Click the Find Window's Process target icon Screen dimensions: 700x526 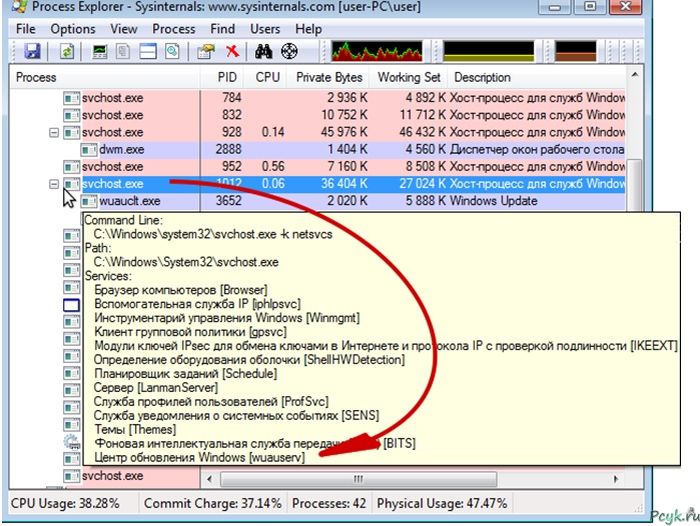[289, 52]
